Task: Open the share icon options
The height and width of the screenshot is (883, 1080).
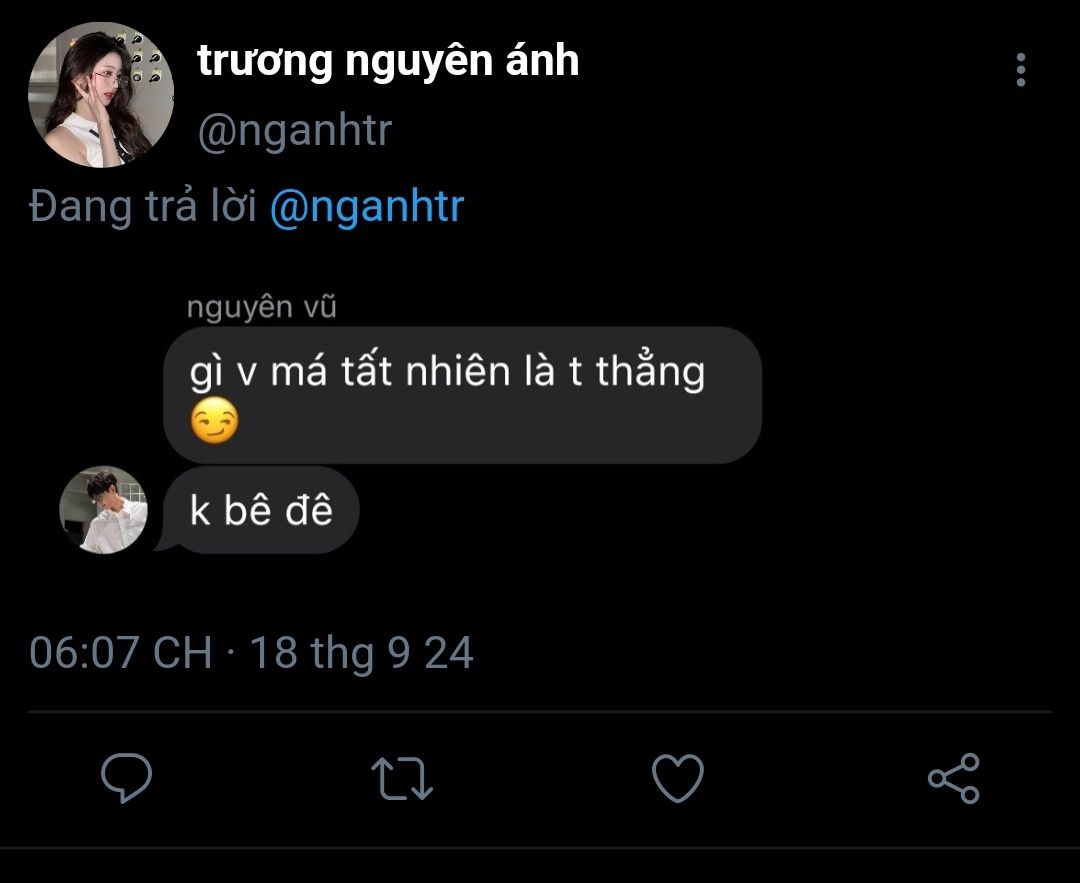Action: tap(954, 779)
